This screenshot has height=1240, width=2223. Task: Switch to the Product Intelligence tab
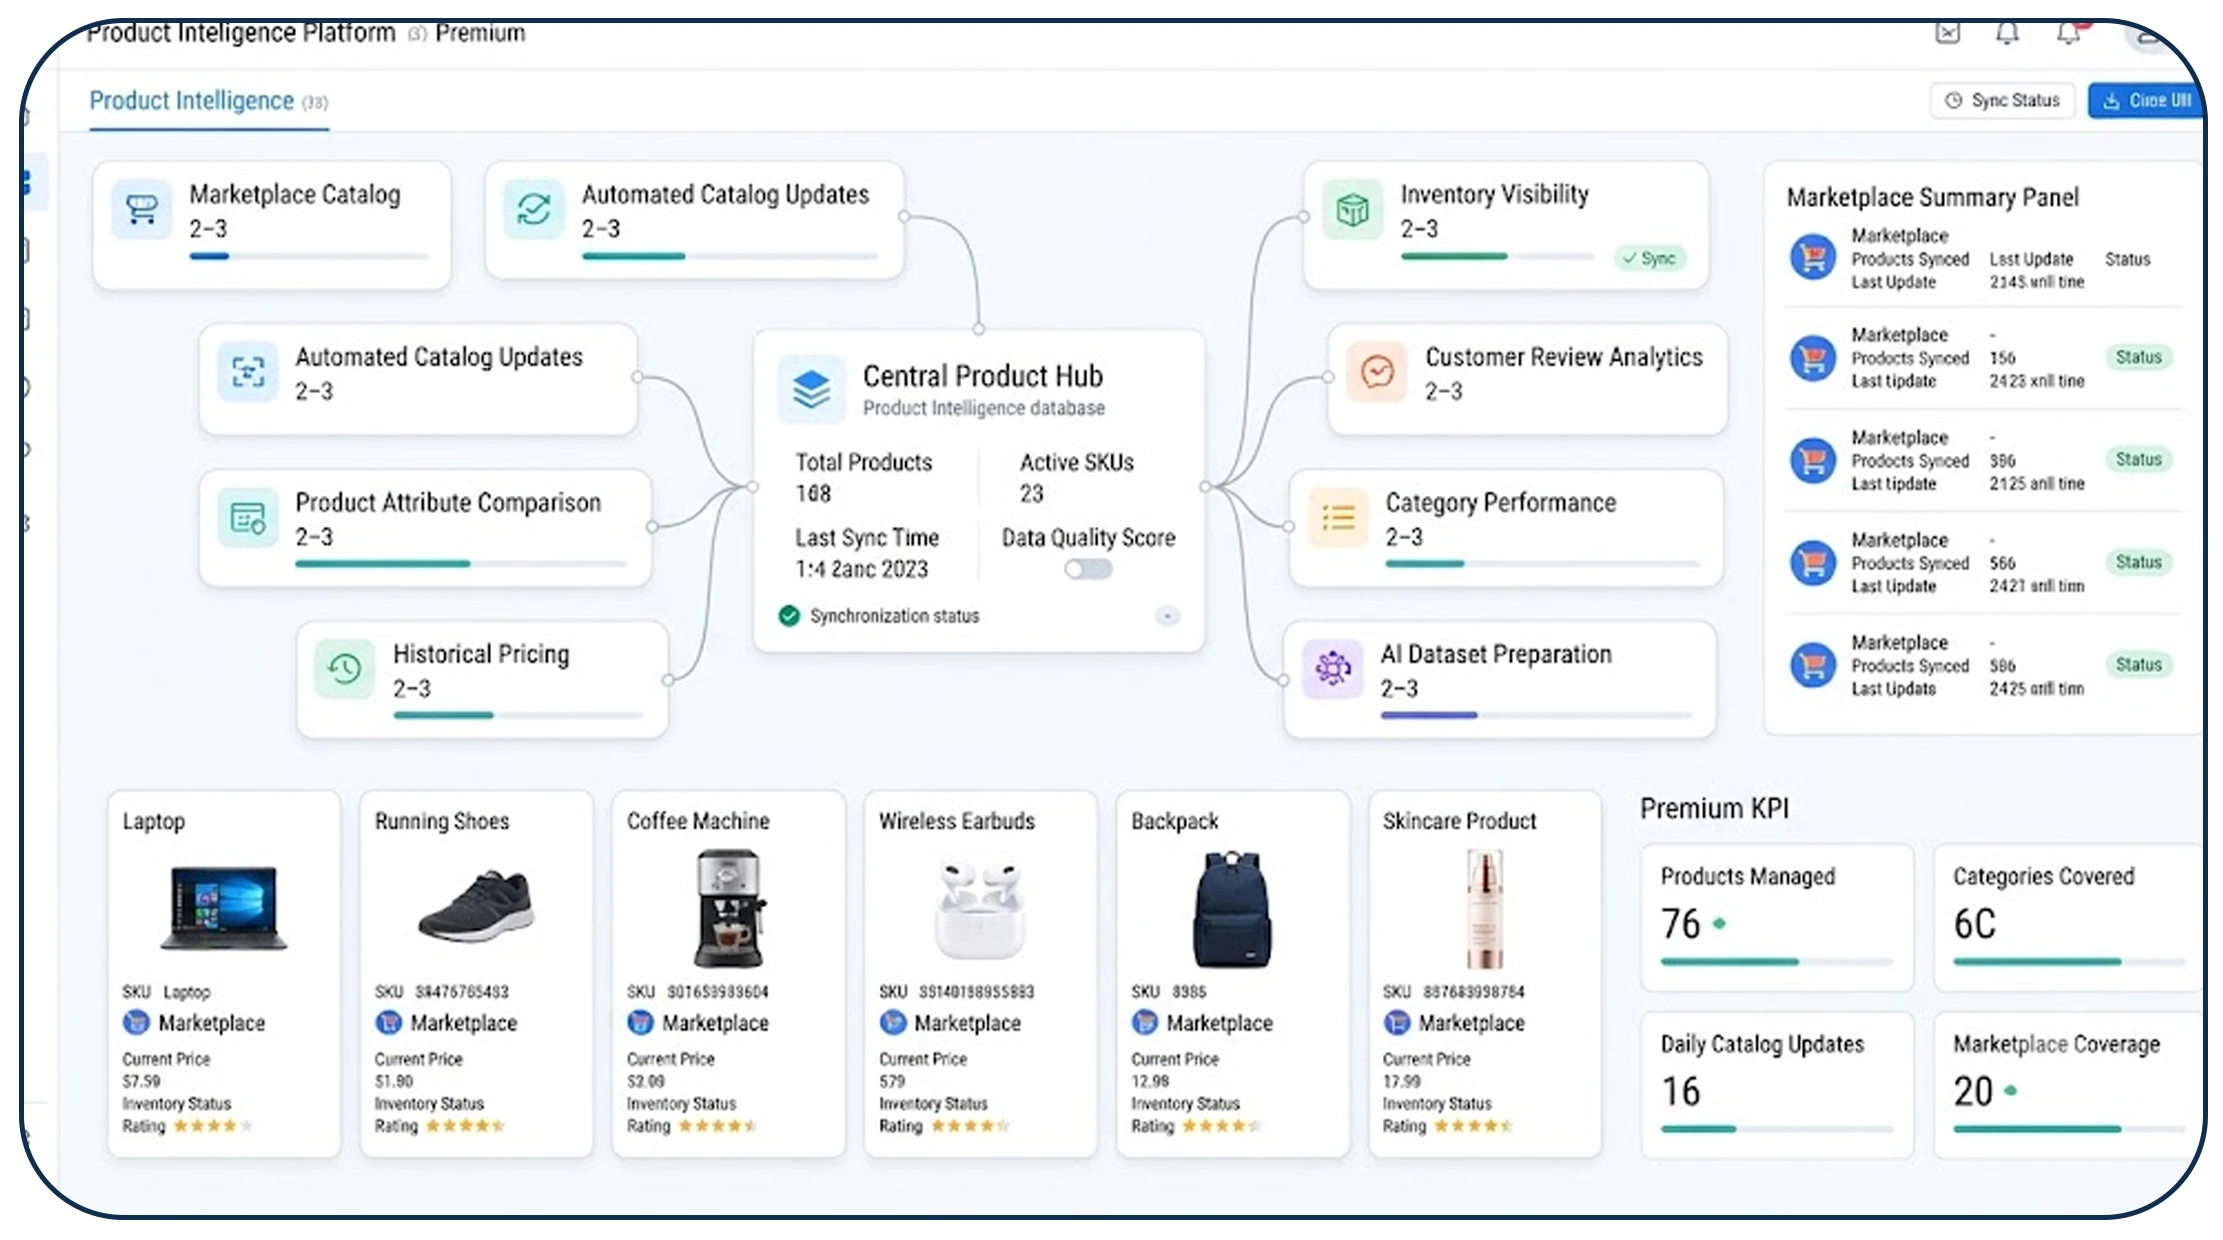point(208,101)
